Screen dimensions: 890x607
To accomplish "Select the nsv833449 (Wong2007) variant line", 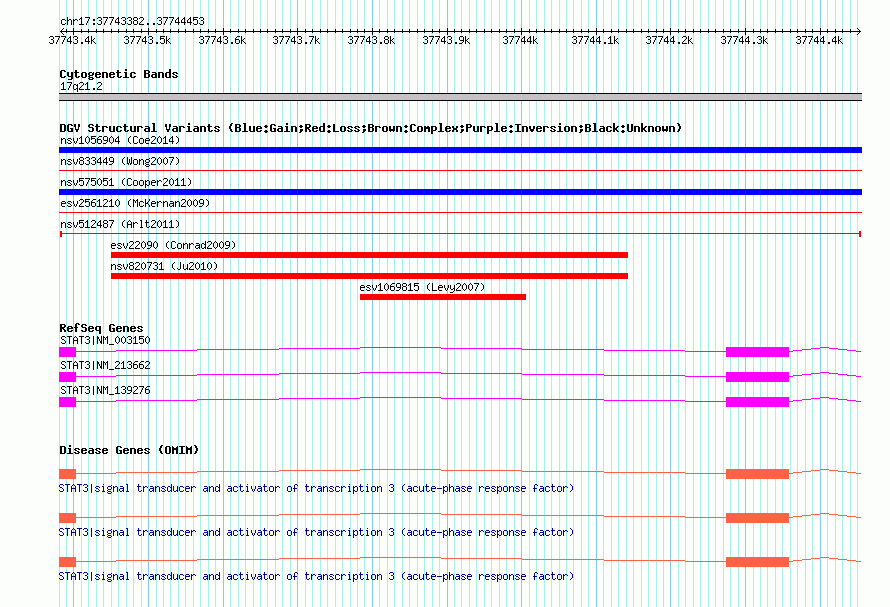I will click(460, 170).
